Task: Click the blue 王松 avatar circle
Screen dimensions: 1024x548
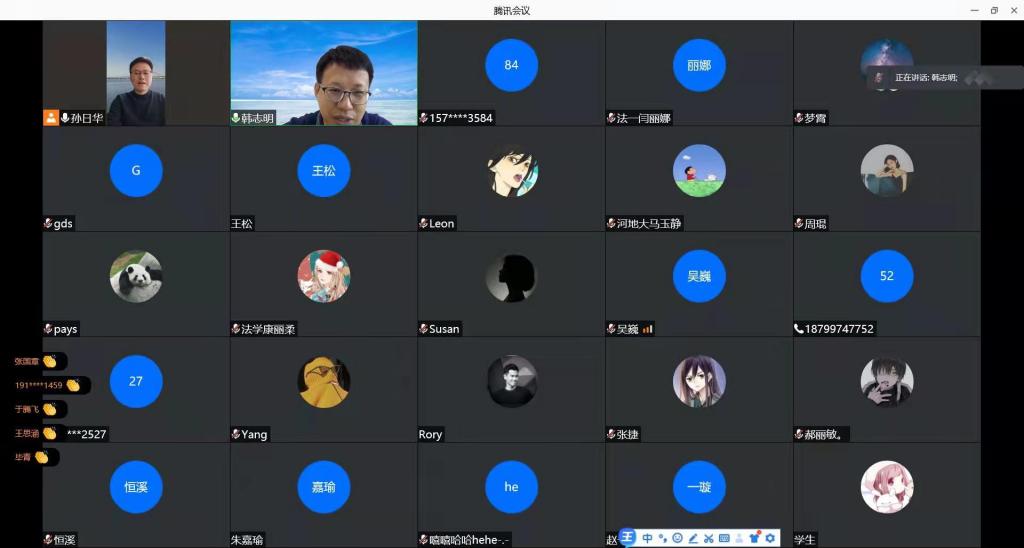Action: (324, 170)
